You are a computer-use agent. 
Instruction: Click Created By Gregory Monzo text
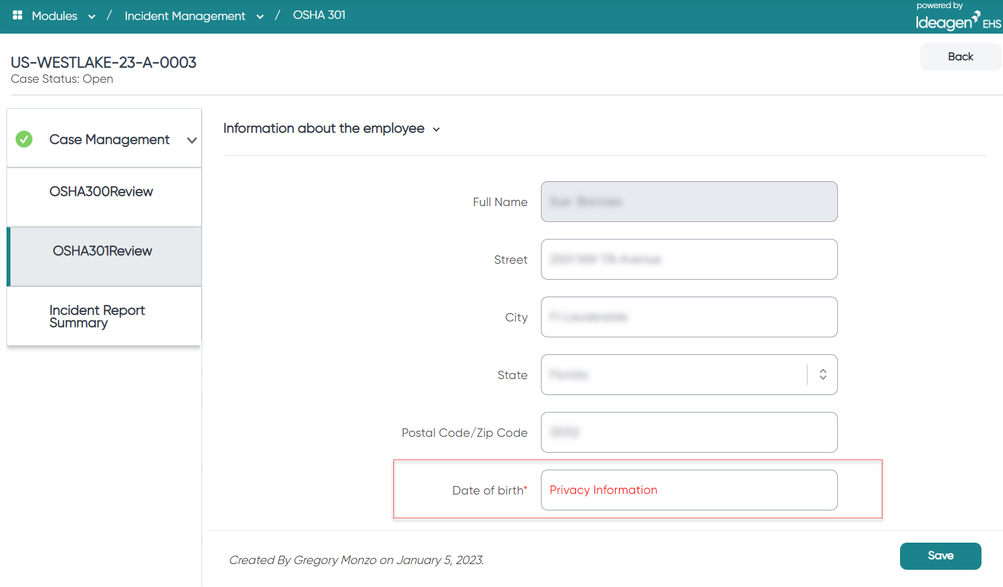(x=356, y=560)
